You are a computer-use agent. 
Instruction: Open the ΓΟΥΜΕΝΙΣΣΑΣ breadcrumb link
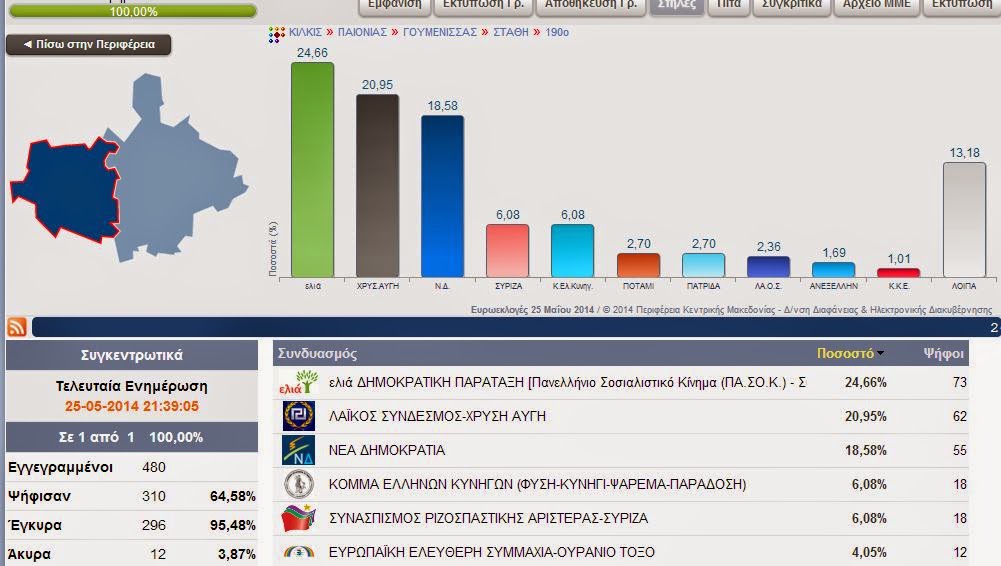click(x=439, y=33)
